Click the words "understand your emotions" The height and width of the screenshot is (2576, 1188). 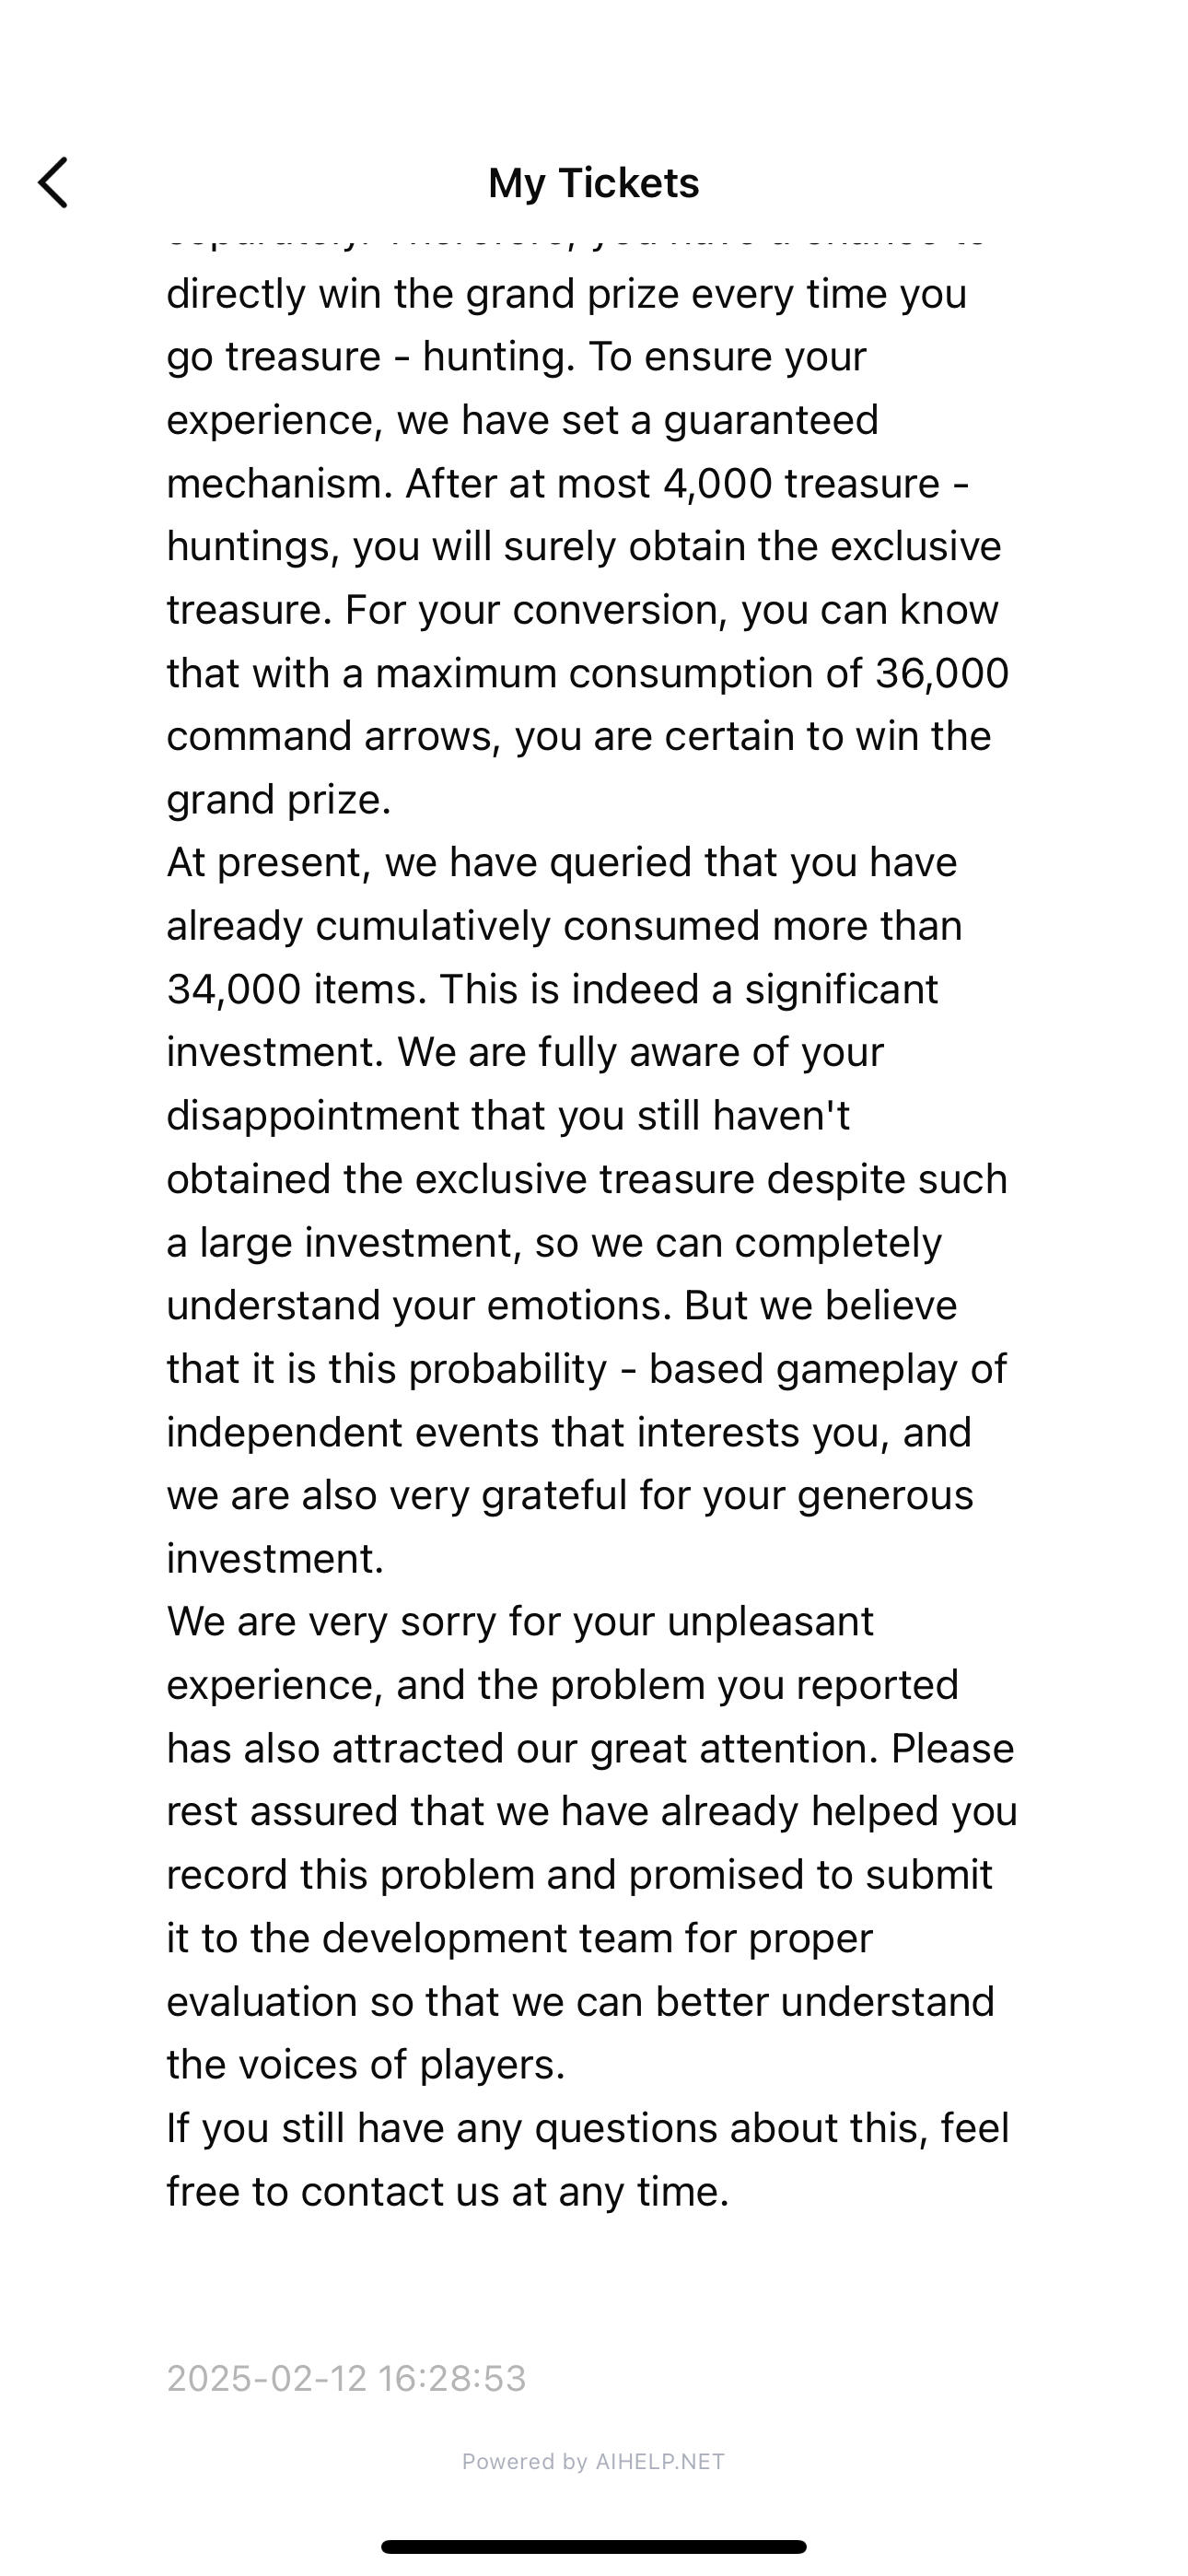[418, 1305]
